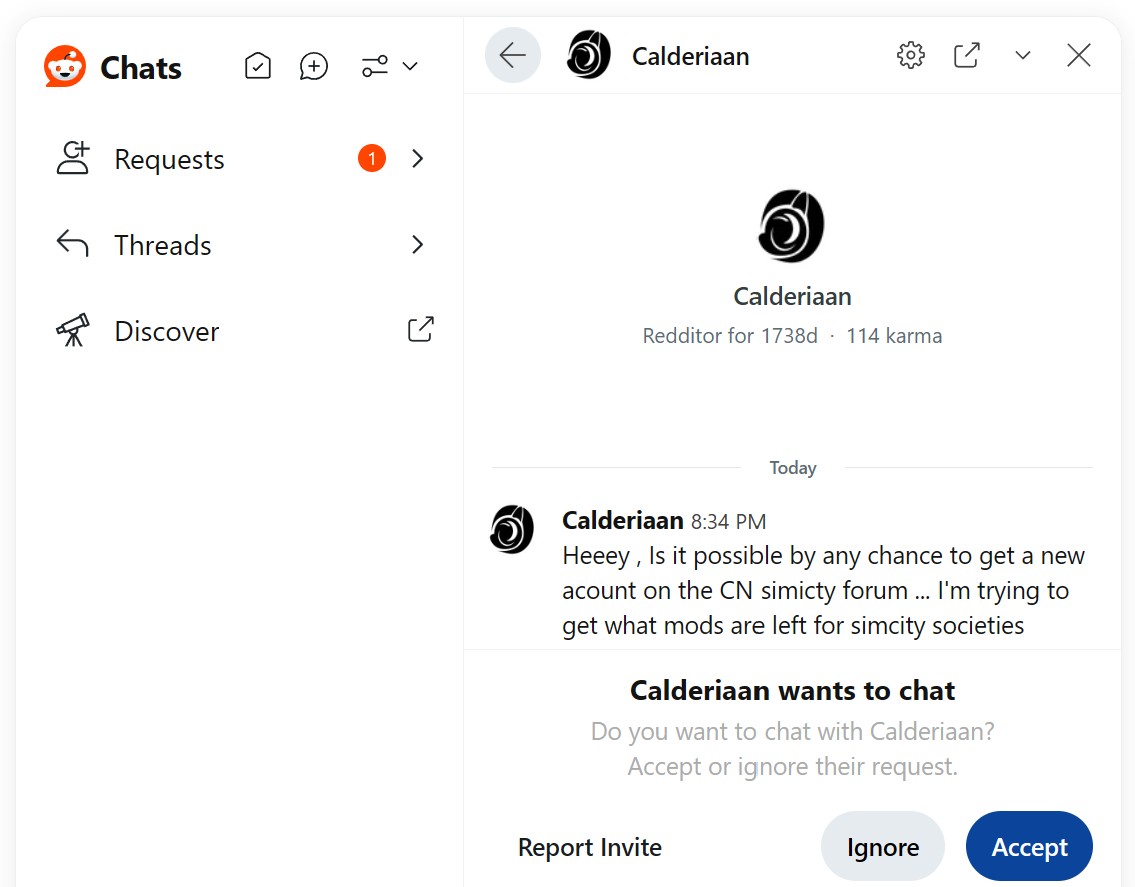Open the Requests section
Screen dimensions: 1135x887
pos(169,159)
